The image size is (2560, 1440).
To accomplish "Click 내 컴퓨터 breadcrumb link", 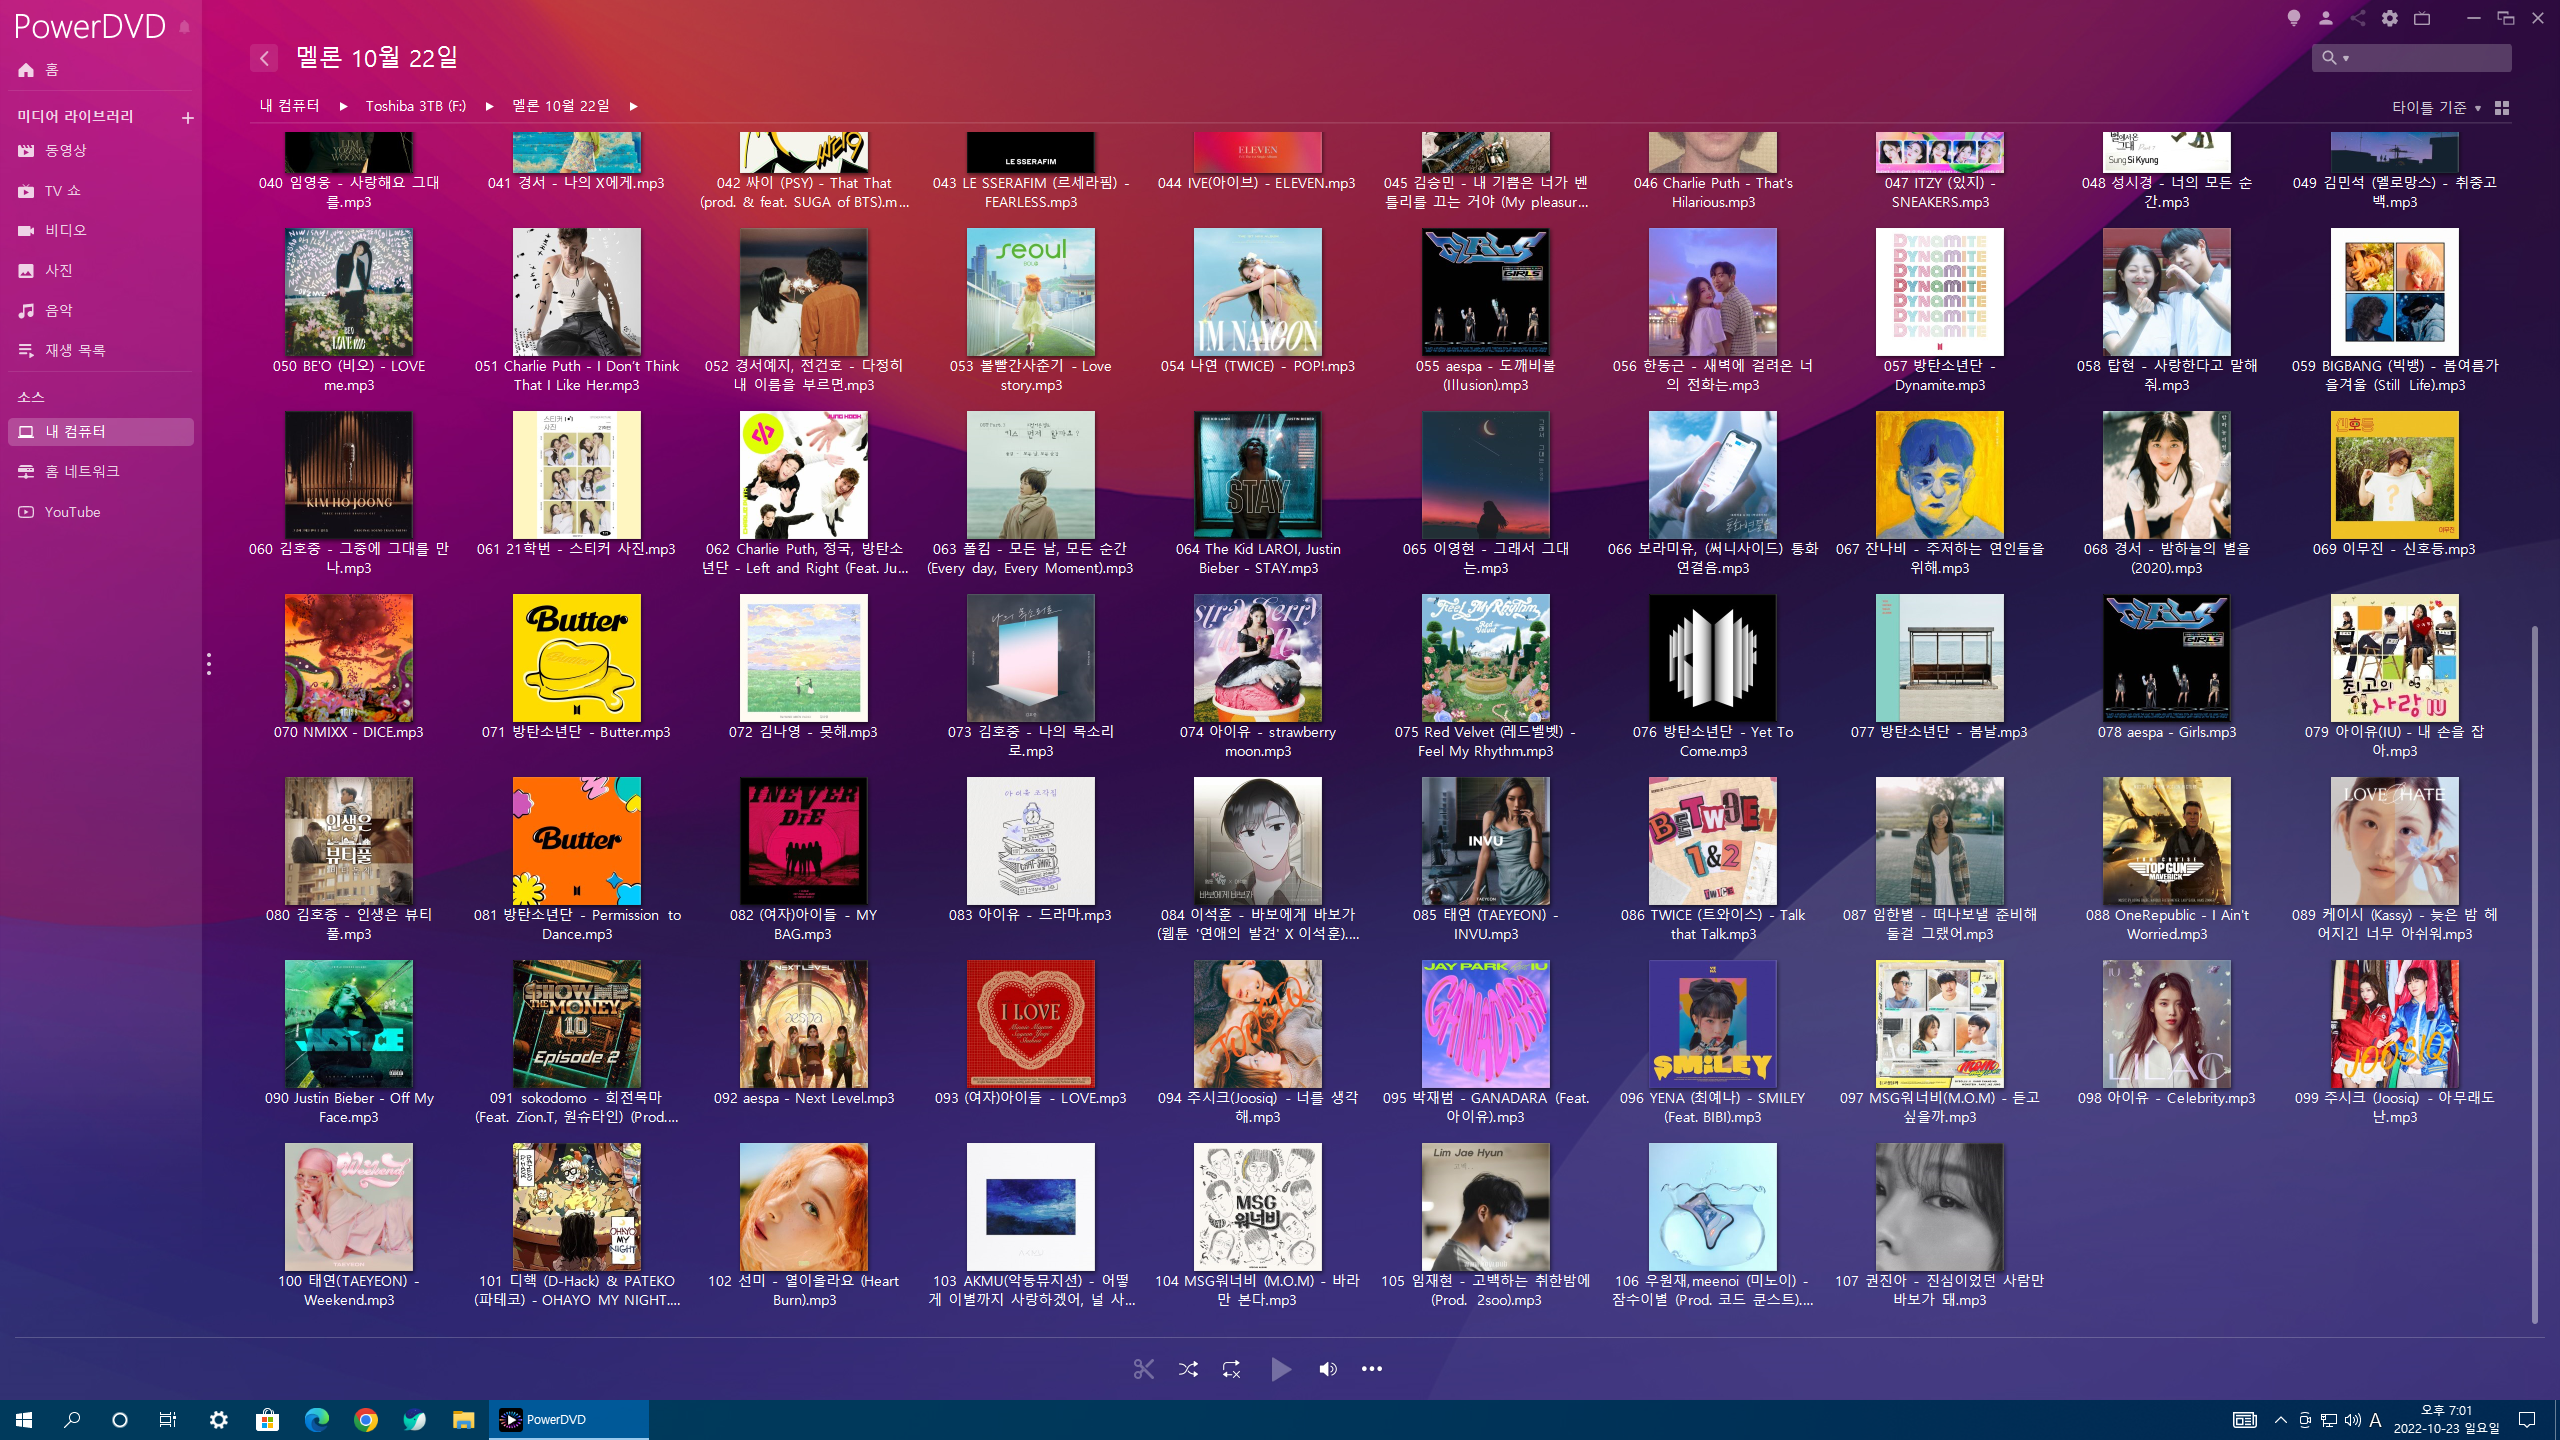I will tap(289, 106).
